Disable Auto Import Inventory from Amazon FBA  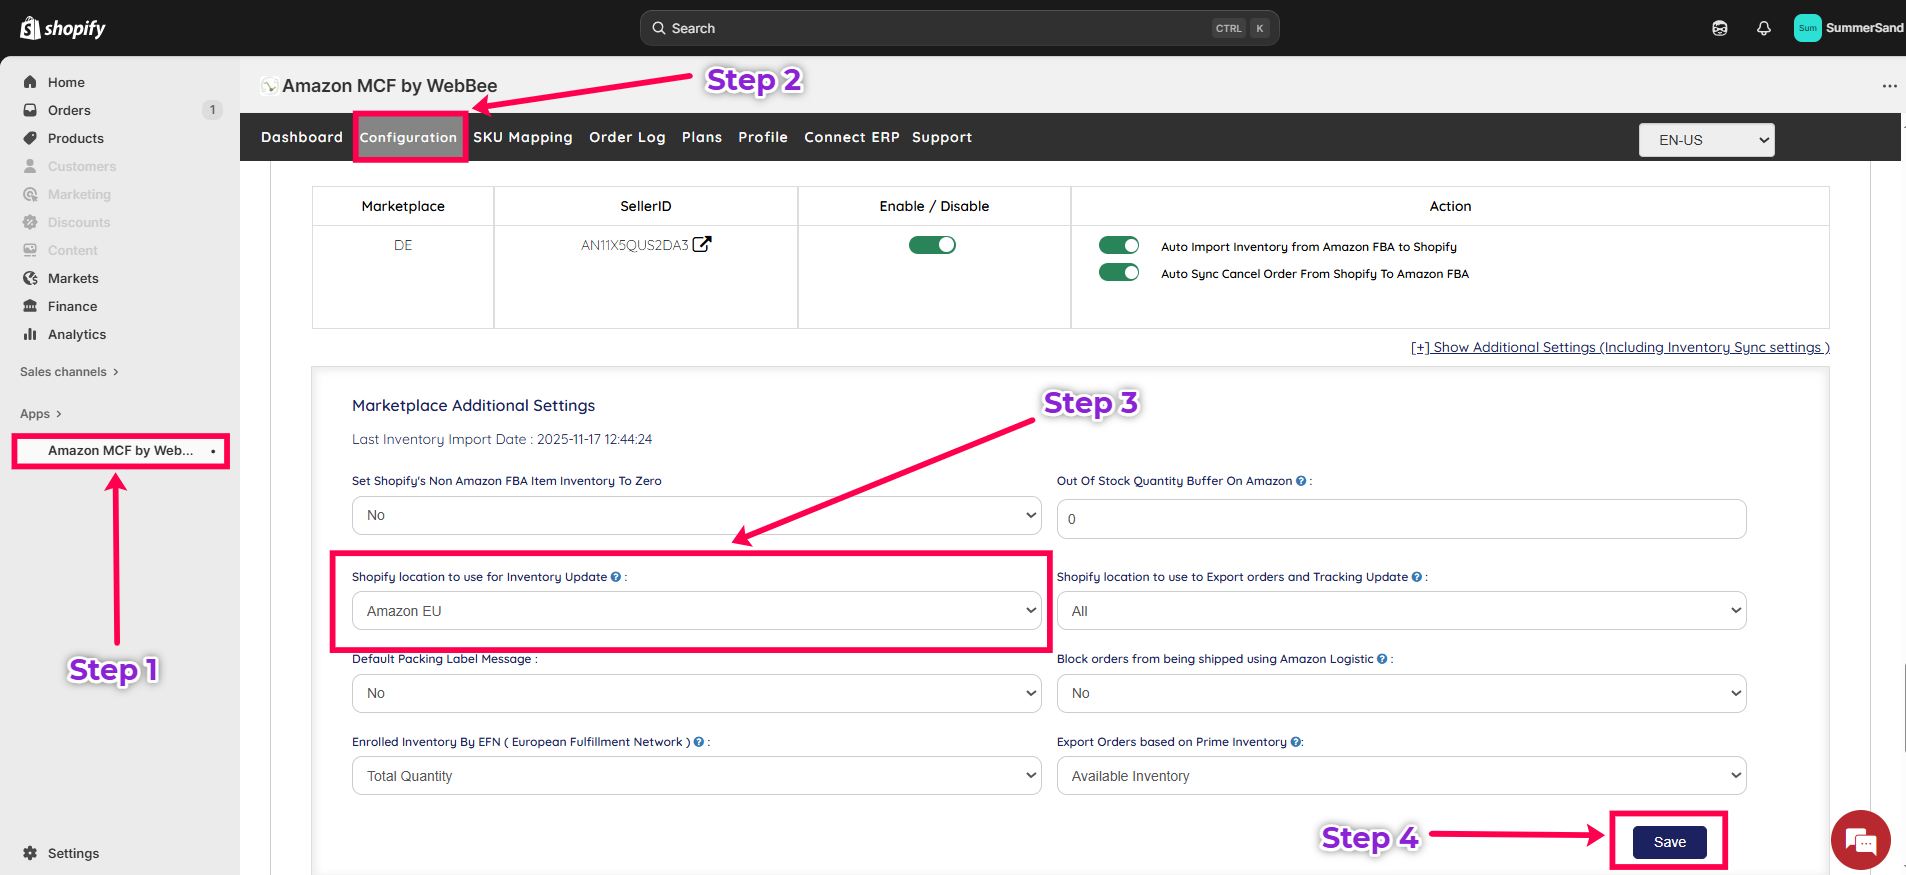tap(1118, 246)
